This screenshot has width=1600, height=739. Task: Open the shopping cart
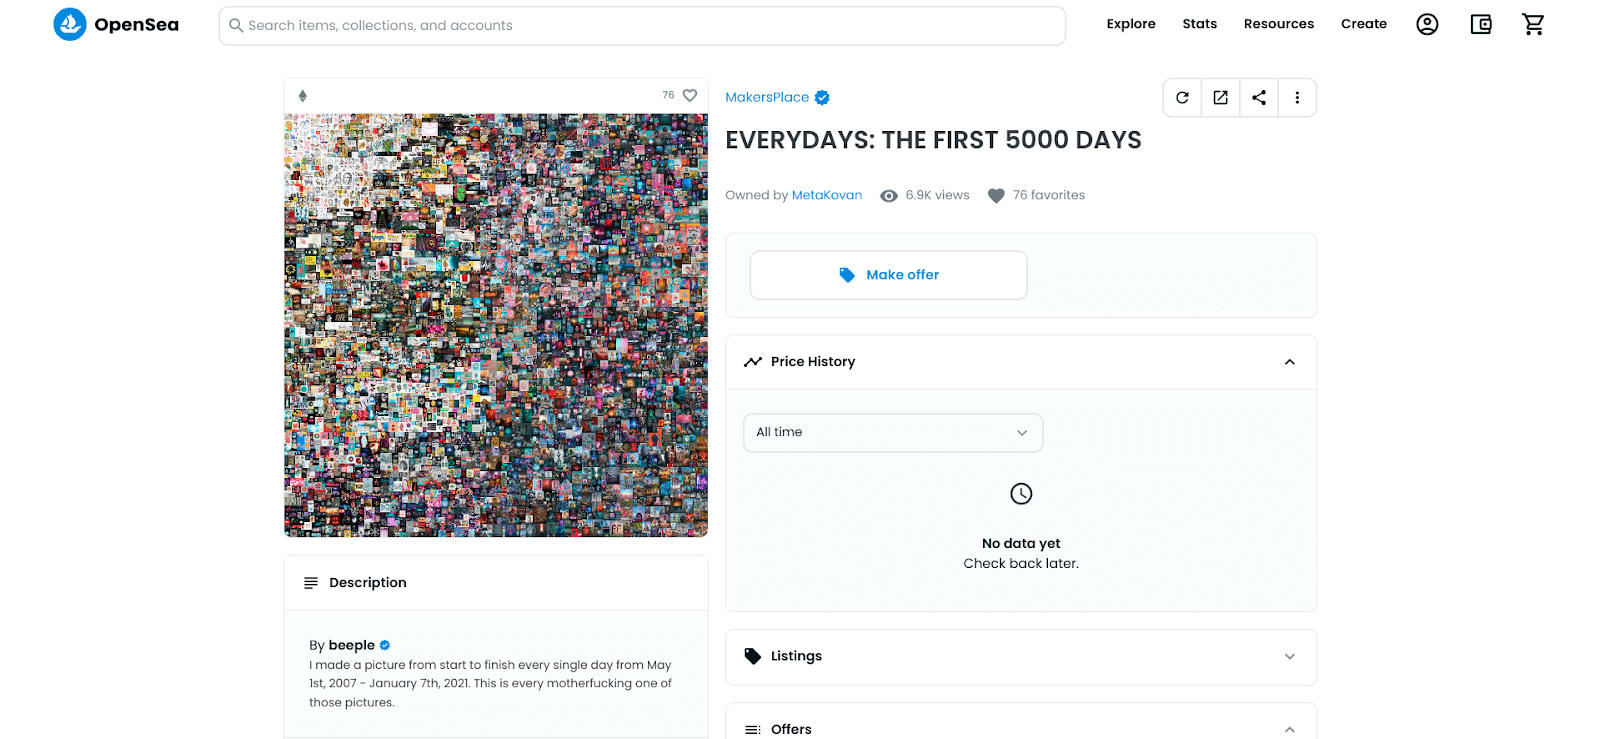coord(1533,25)
